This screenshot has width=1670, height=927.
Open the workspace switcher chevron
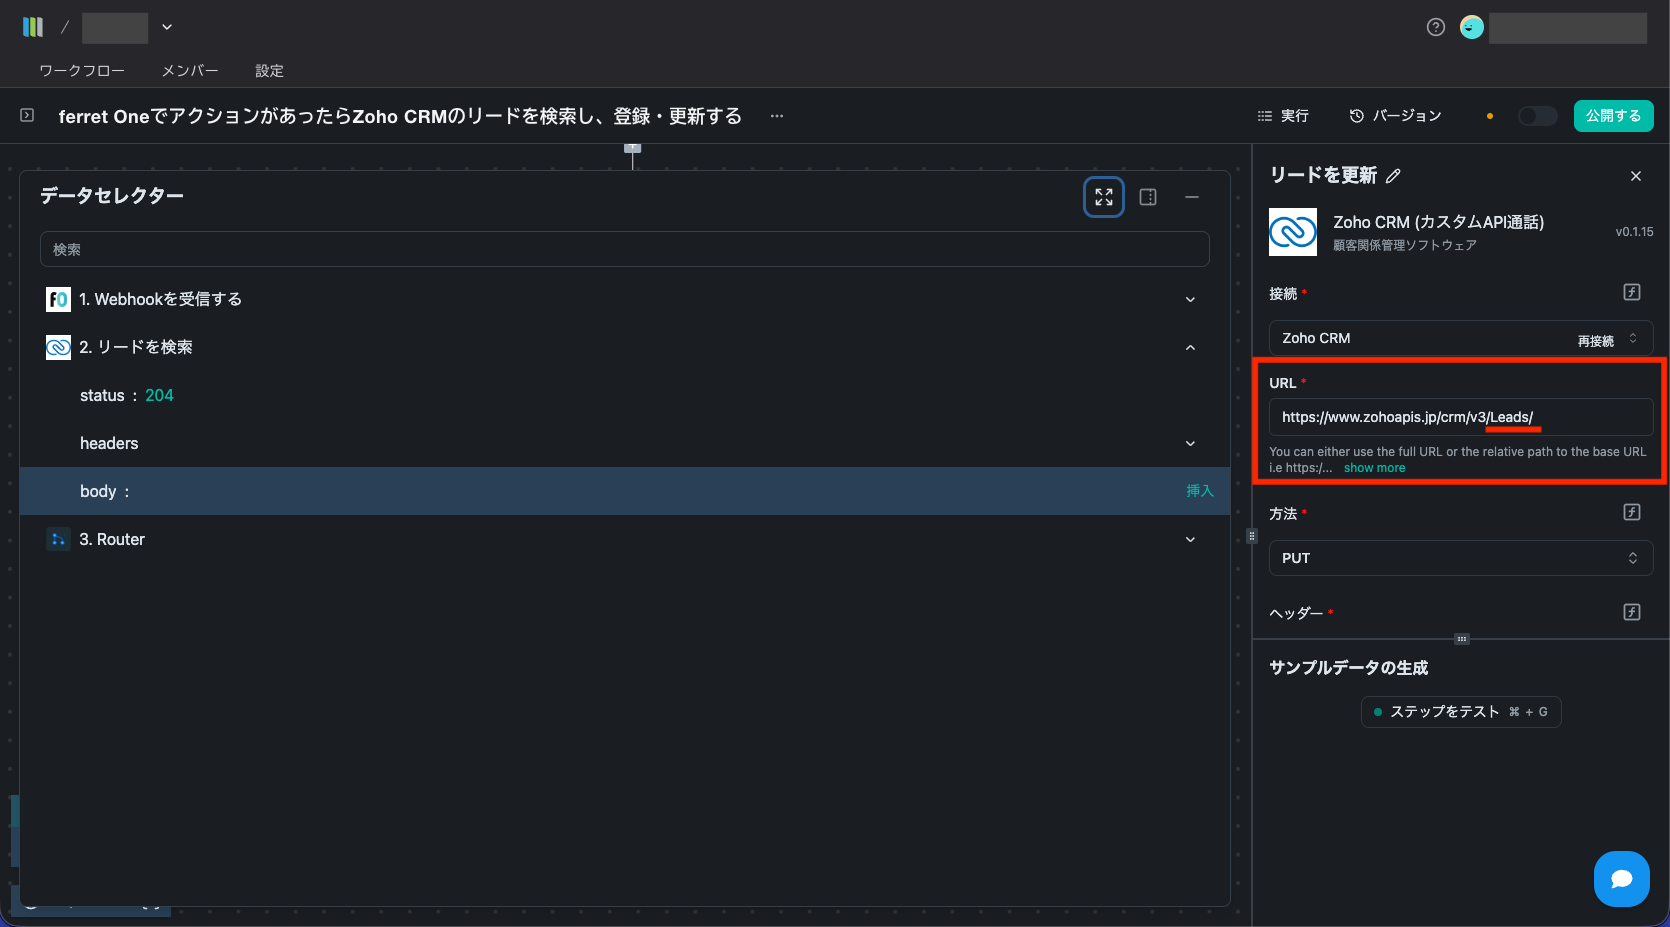(x=167, y=27)
